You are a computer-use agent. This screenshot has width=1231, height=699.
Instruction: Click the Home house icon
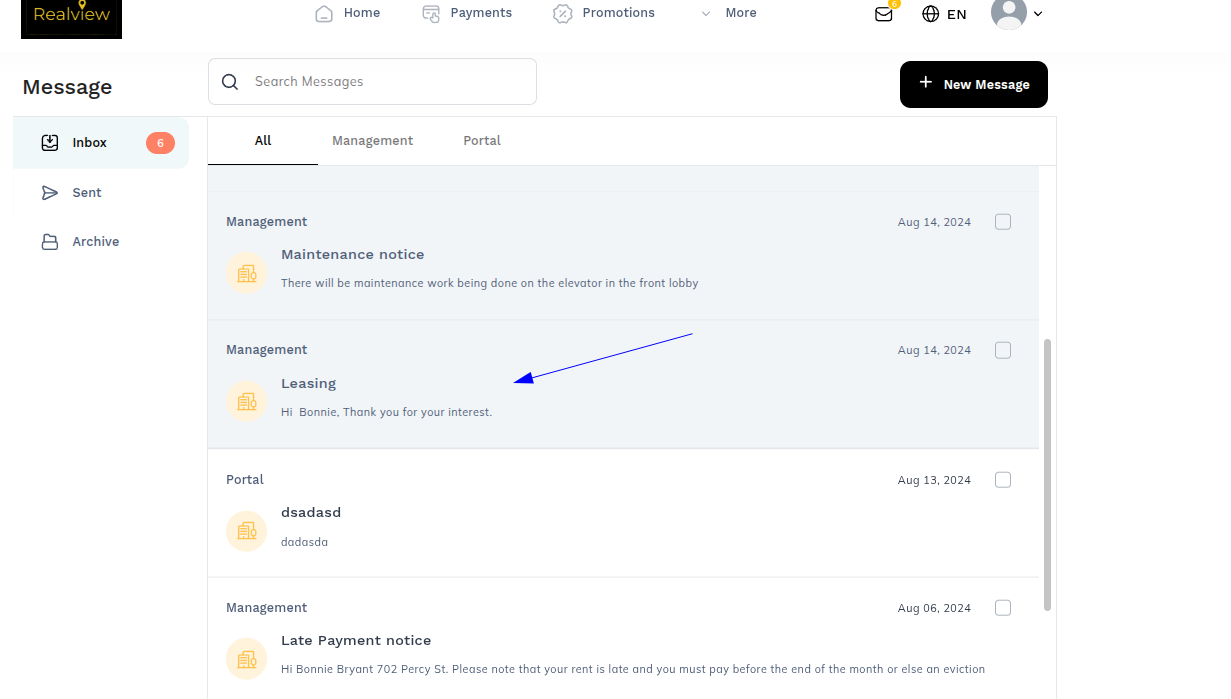click(x=323, y=14)
